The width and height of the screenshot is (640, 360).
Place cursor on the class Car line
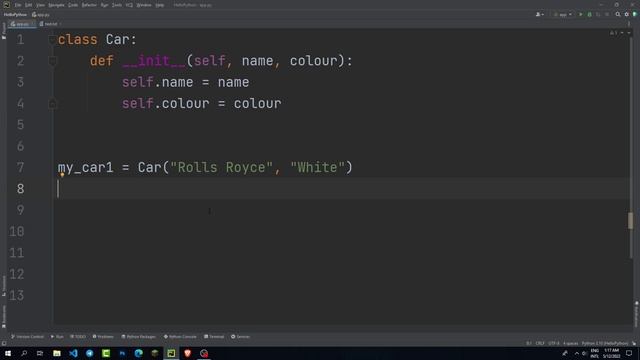pyautogui.click(x=97, y=40)
